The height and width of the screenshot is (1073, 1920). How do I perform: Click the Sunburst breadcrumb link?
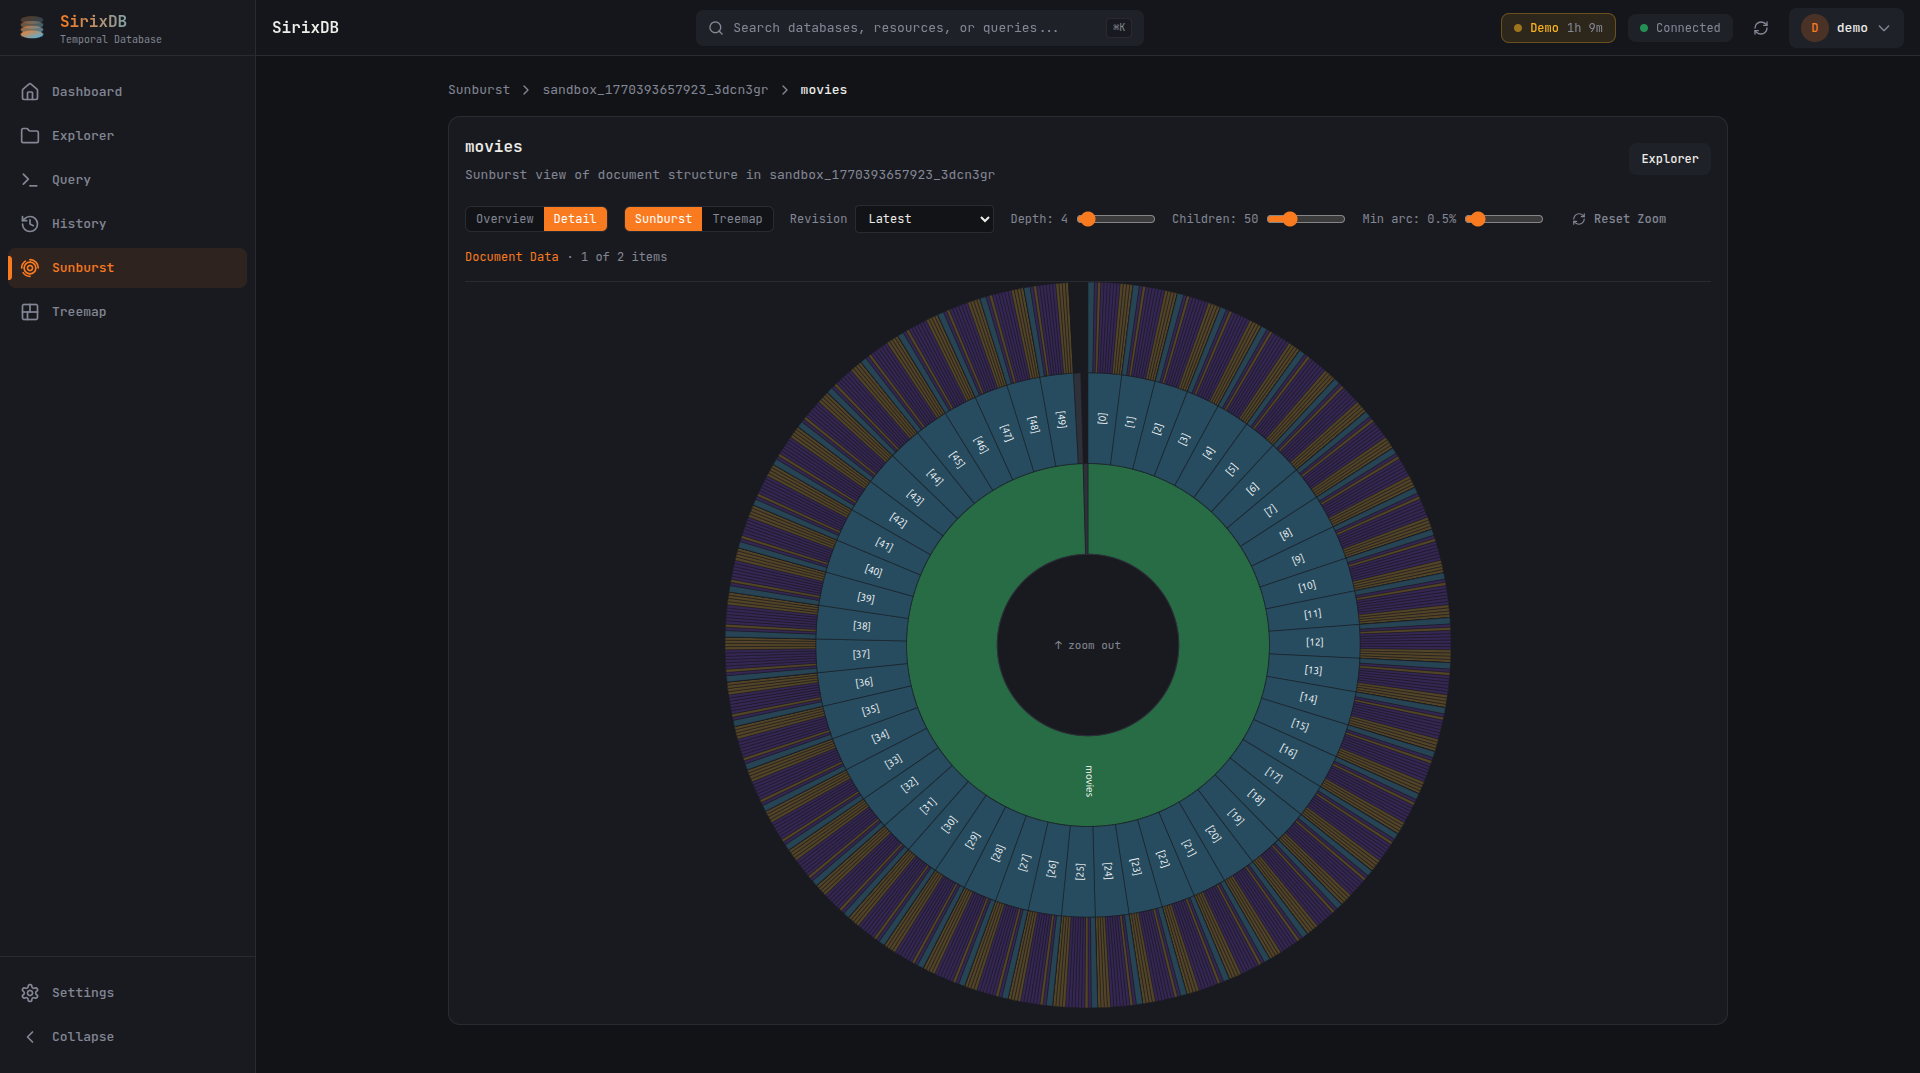coord(478,89)
